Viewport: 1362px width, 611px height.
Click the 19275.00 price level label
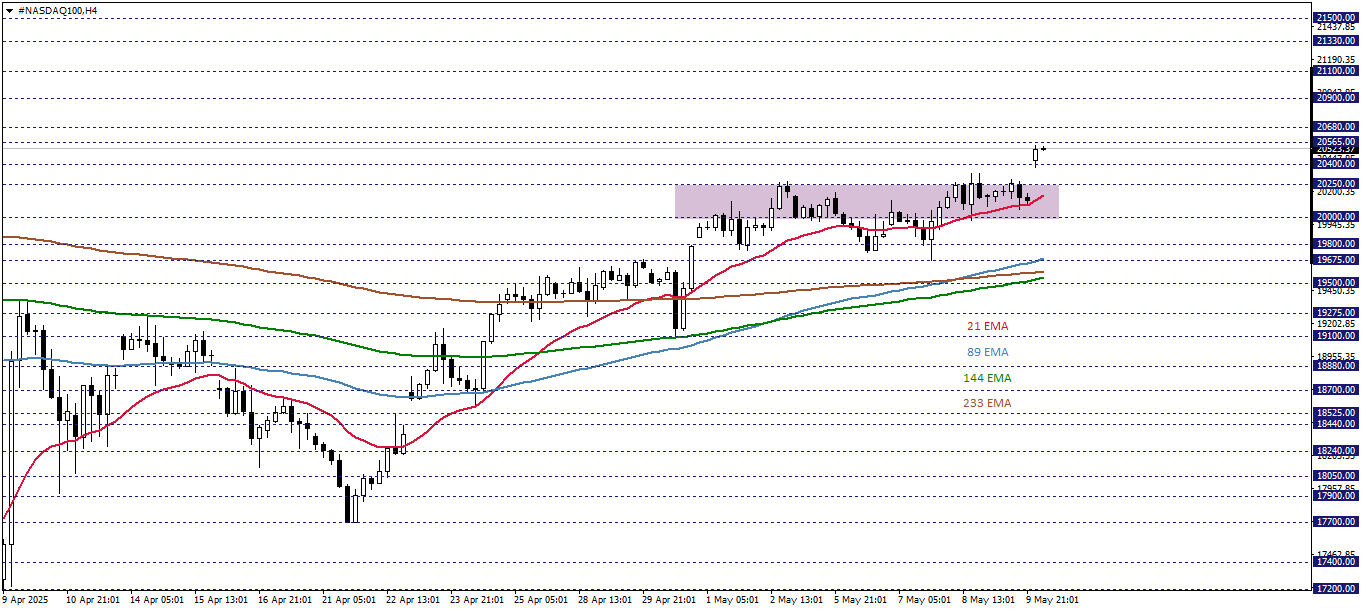[x=1337, y=313]
